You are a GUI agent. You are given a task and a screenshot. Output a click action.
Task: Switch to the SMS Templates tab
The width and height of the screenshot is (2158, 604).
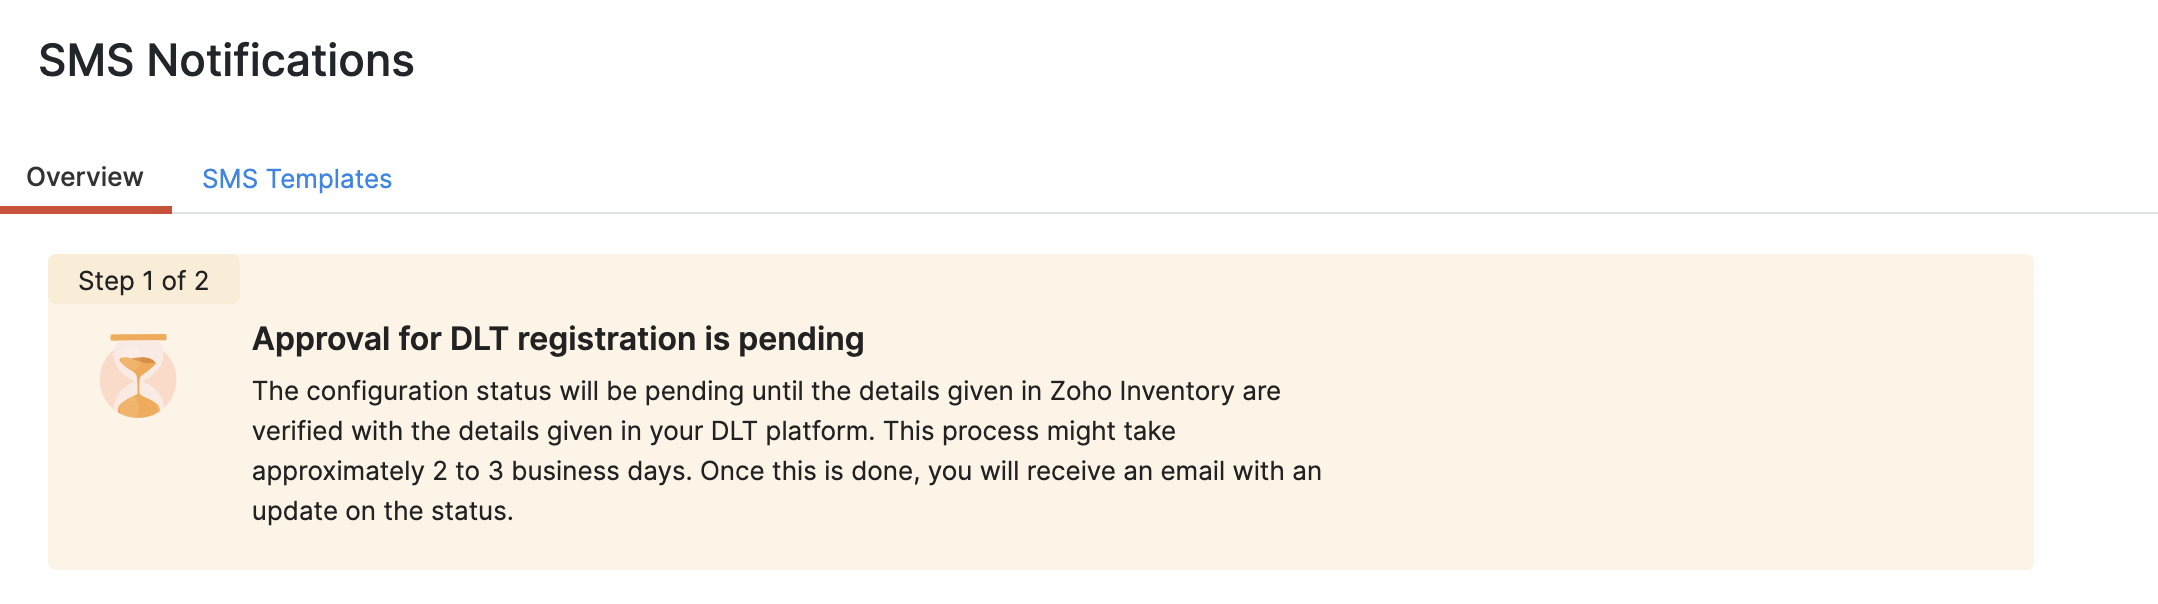(x=296, y=179)
